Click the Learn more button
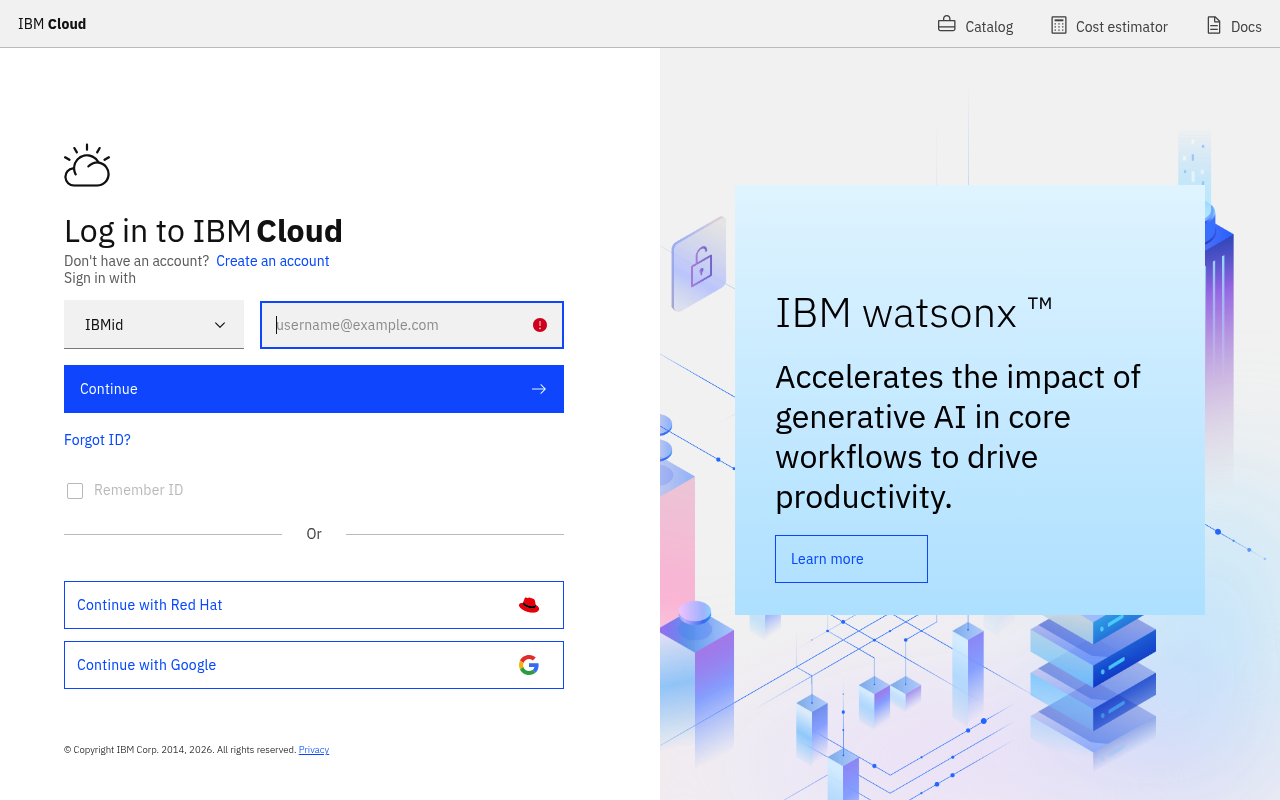Viewport: 1280px width, 800px height. tap(851, 559)
